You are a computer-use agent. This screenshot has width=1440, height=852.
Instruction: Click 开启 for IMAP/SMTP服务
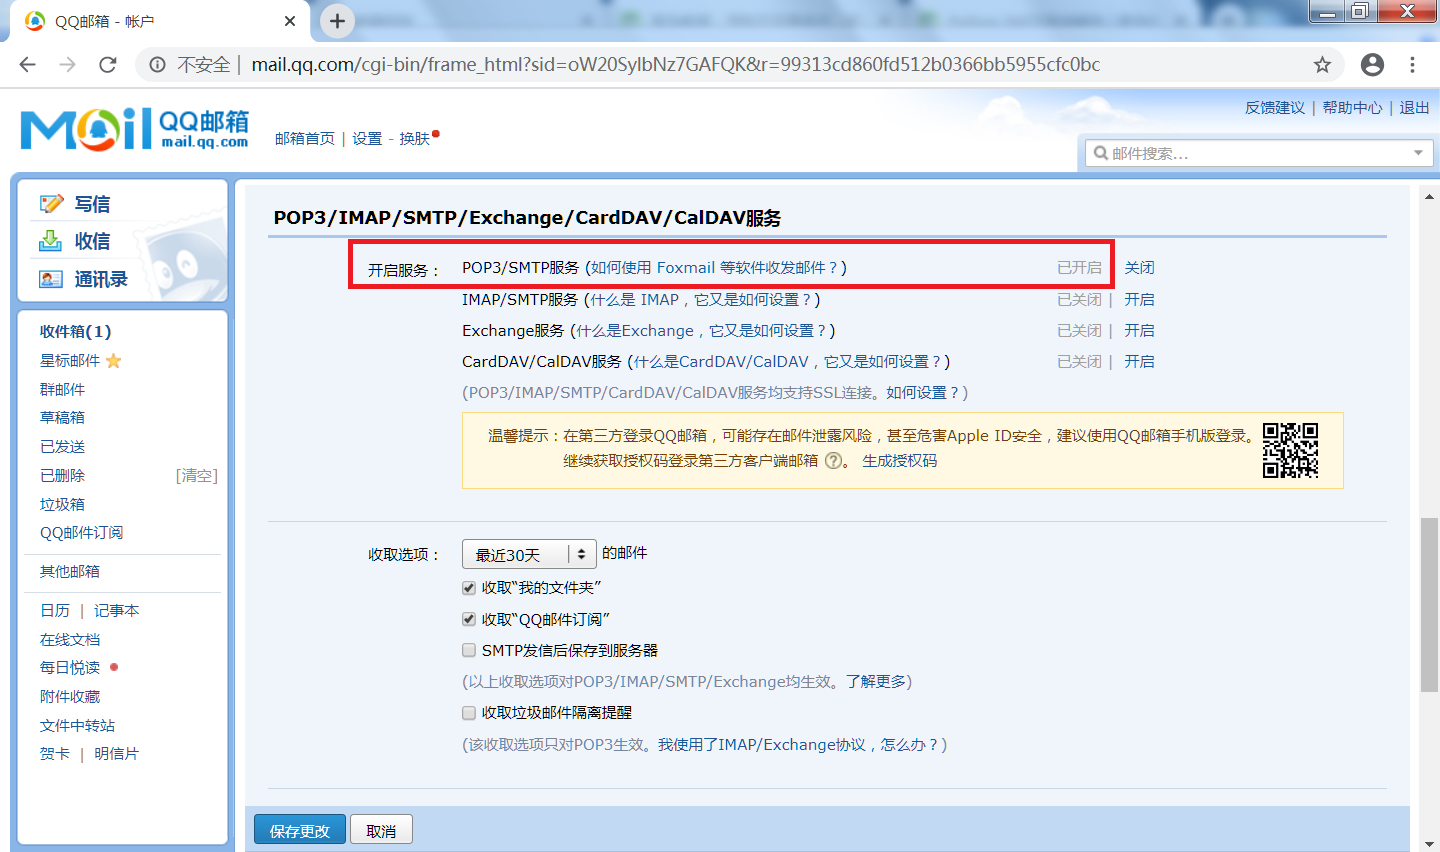tap(1139, 299)
